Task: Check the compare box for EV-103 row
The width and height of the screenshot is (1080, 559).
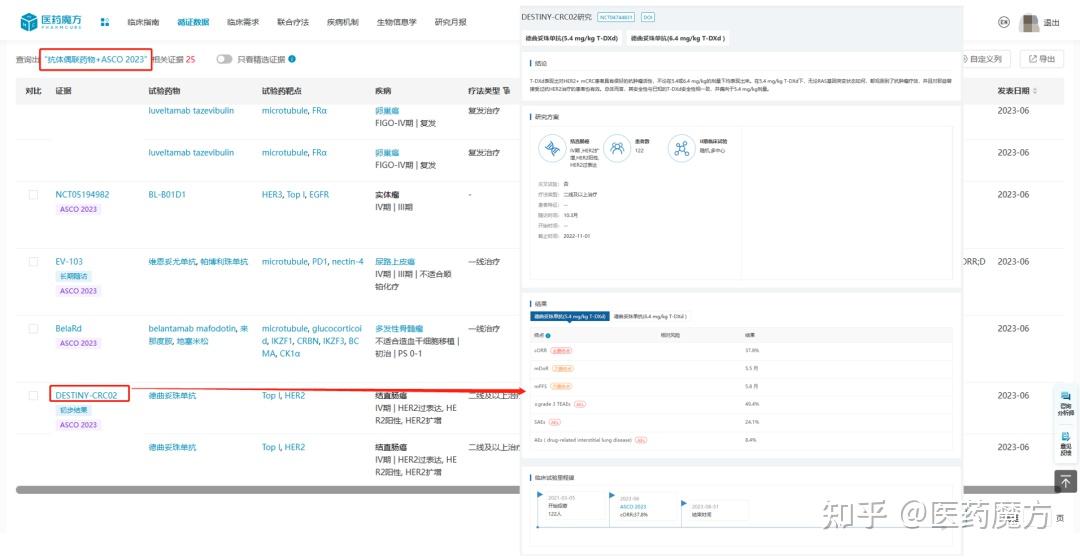Action: tap(33, 262)
